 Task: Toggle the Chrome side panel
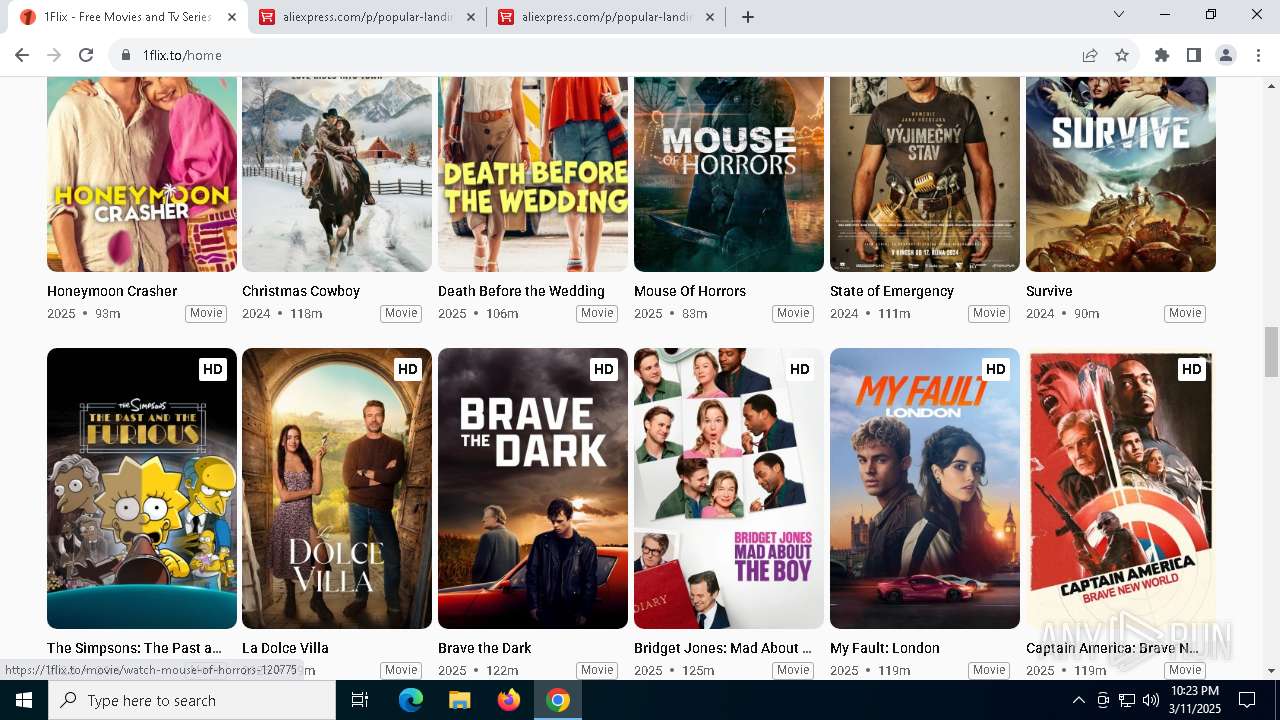pyautogui.click(x=1194, y=55)
